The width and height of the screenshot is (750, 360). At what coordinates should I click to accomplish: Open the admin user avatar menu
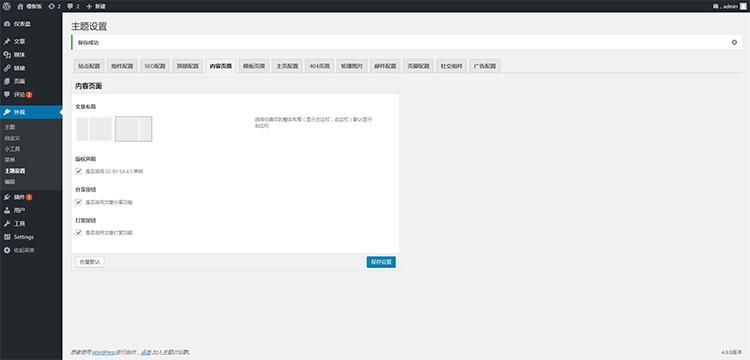coord(743,6)
